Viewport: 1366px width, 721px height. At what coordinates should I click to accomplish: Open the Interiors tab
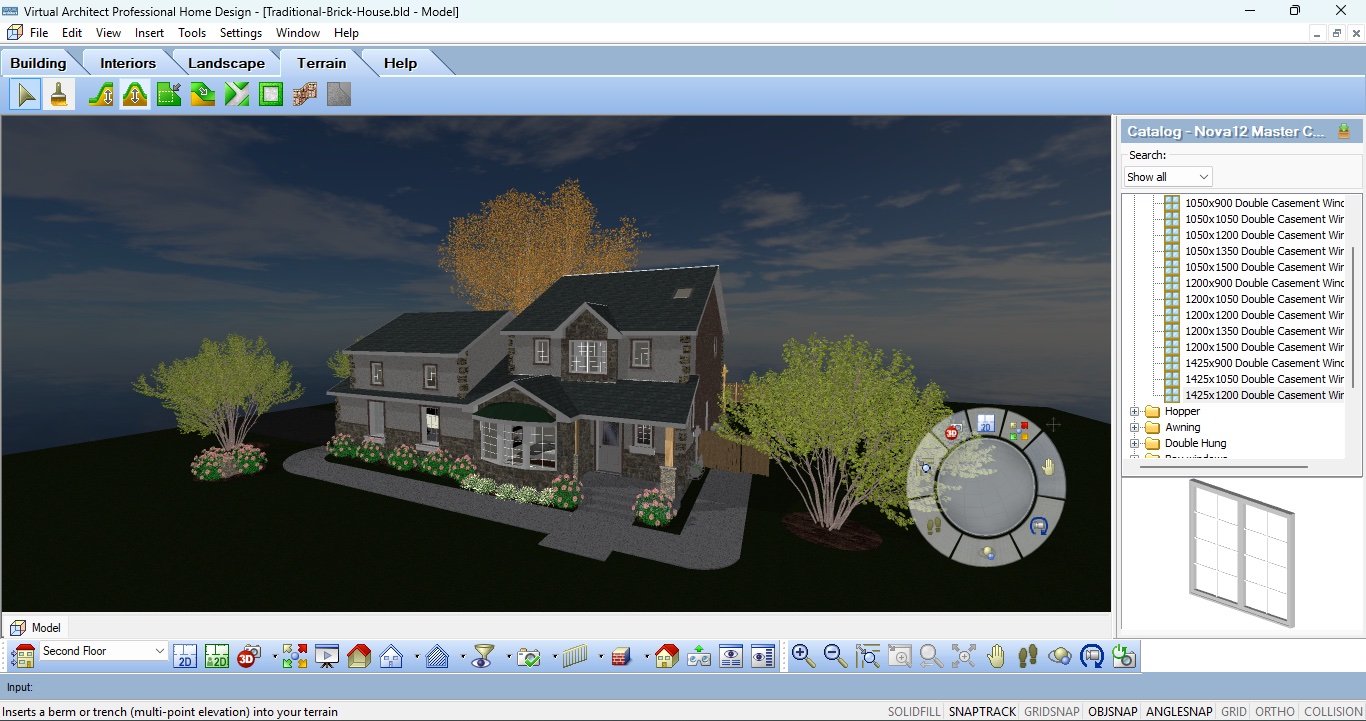[128, 63]
